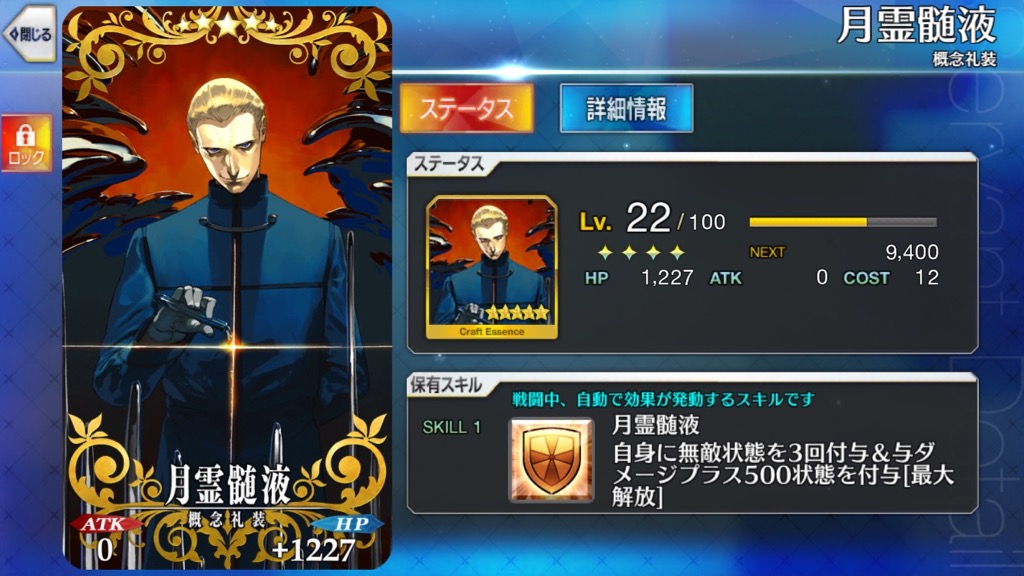1024x576 pixels.
Task: Tap the NEXT 9,400 experience value
Action: (x=844, y=252)
